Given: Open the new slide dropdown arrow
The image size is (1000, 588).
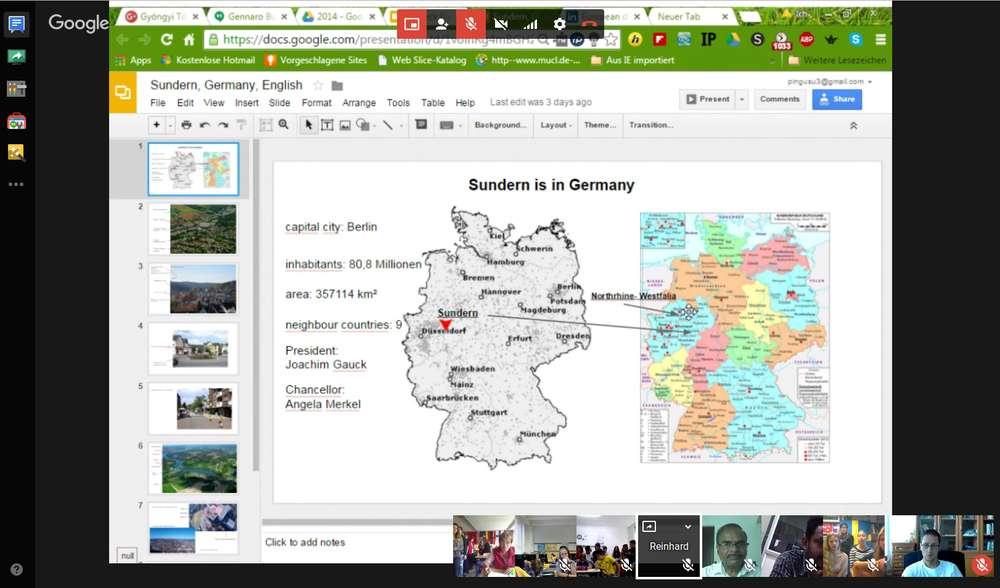Looking at the screenshot, I should tap(170, 125).
